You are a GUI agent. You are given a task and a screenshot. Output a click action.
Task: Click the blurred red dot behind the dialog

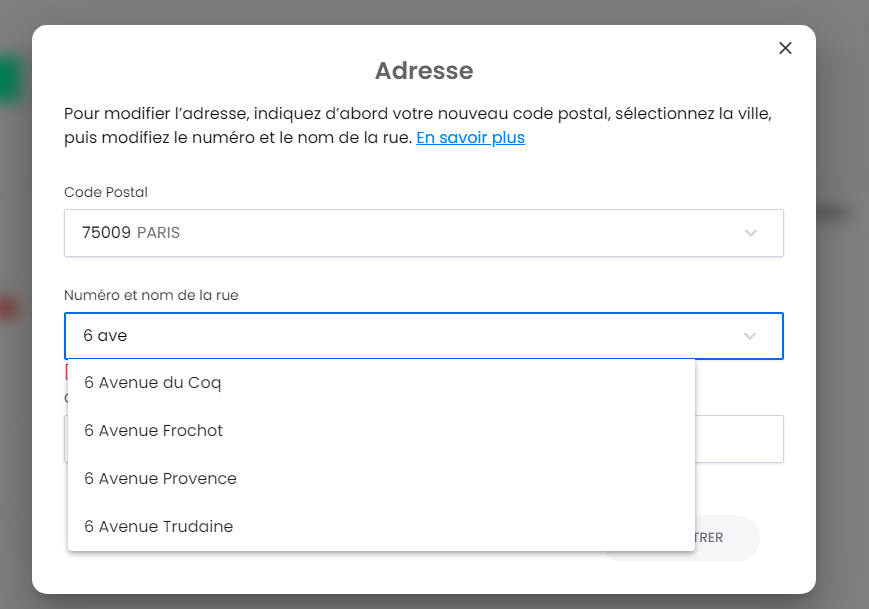click(x=10, y=309)
